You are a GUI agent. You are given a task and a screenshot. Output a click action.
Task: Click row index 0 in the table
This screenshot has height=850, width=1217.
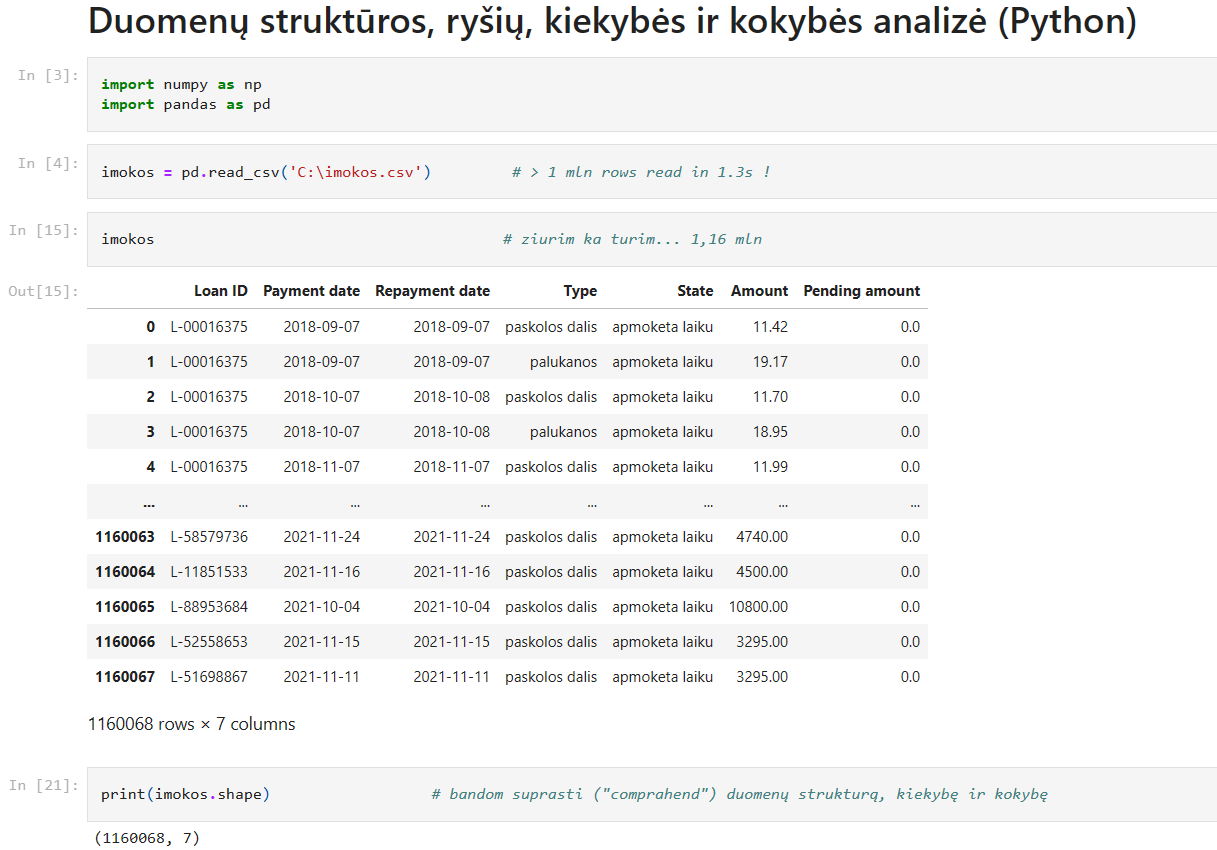[151, 327]
